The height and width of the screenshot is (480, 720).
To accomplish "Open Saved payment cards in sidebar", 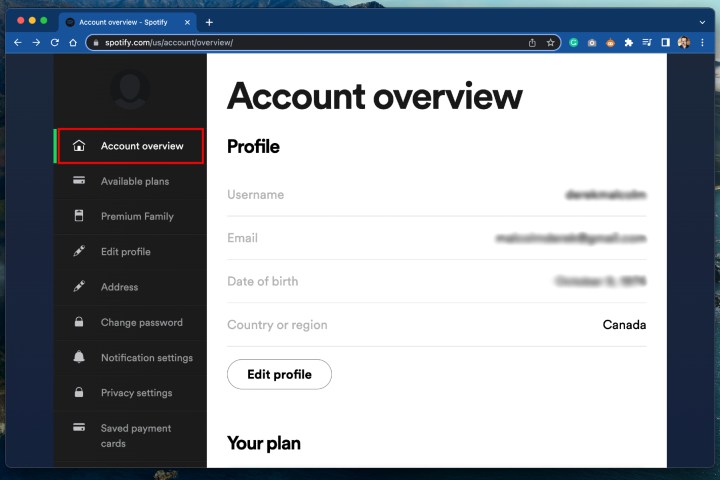I will pyautogui.click(x=135, y=435).
